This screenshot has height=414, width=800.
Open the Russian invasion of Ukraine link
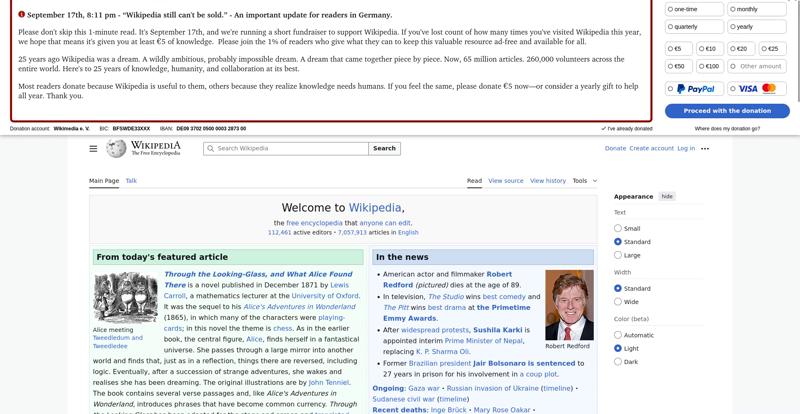(492, 388)
